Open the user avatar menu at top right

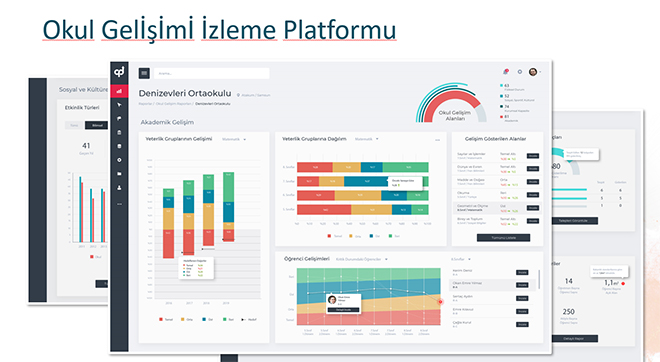coord(534,72)
